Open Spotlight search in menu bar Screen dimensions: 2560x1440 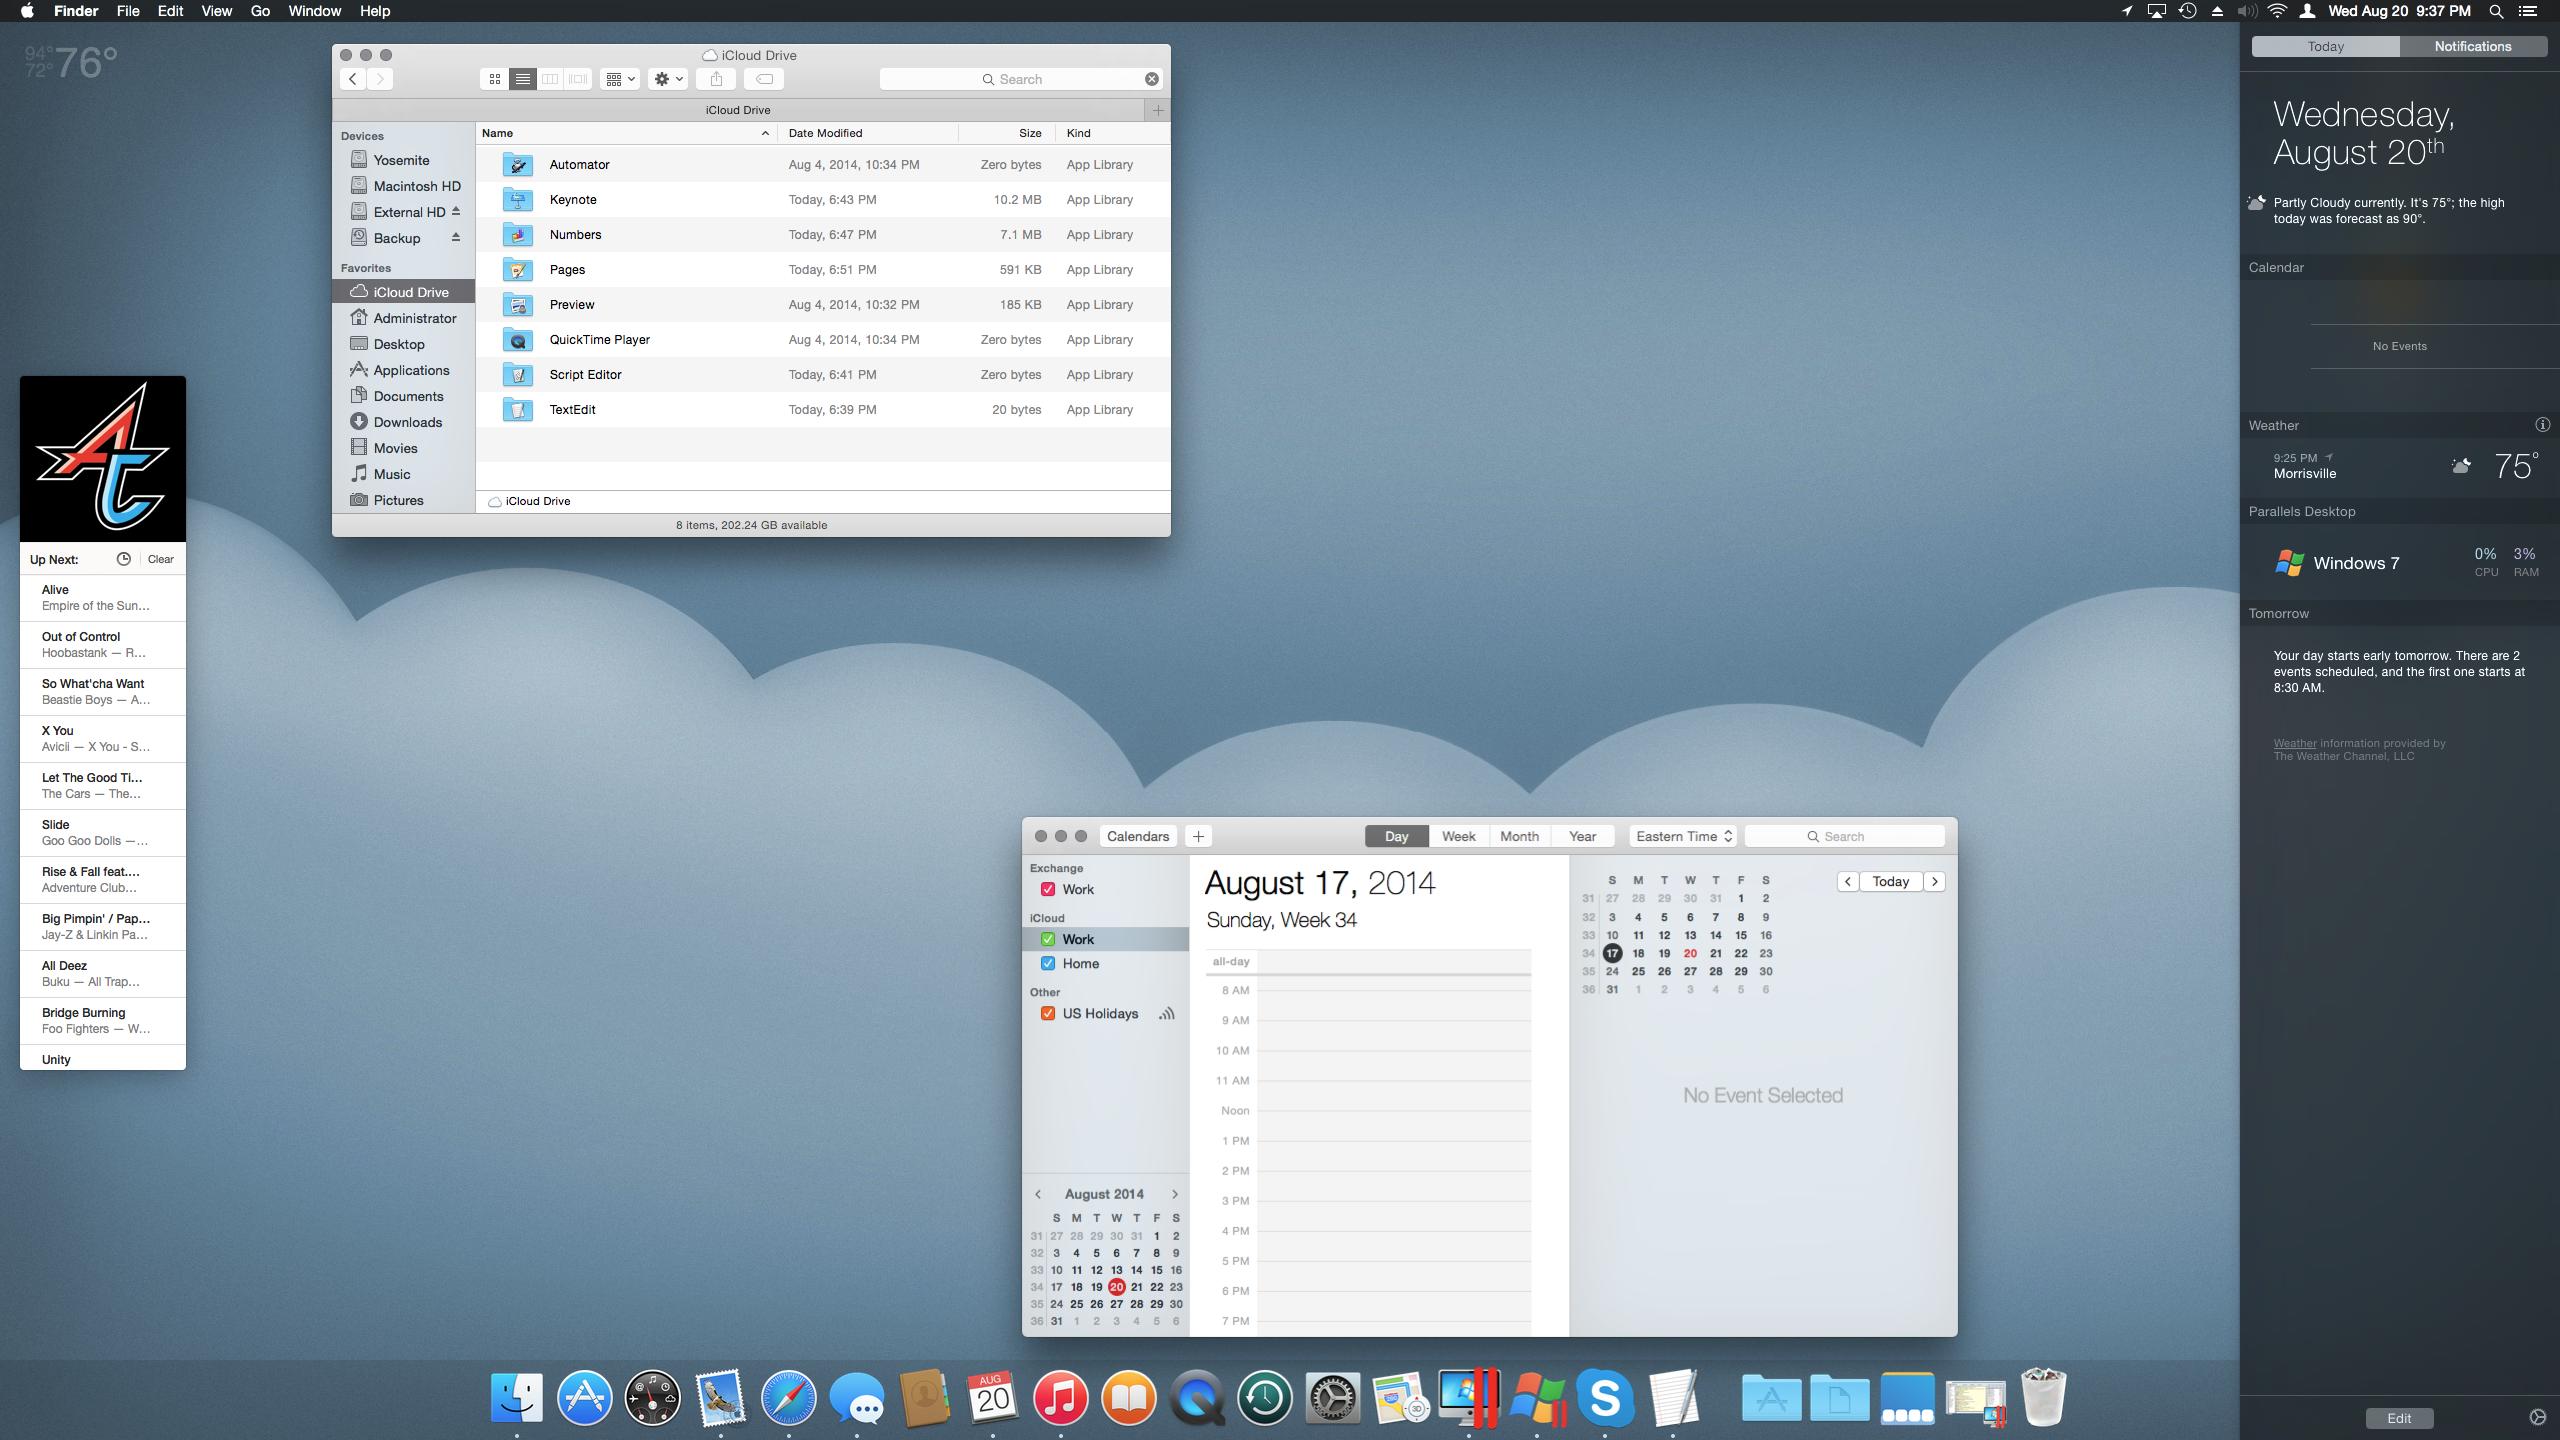pyautogui.click(x=2496, y=11)
